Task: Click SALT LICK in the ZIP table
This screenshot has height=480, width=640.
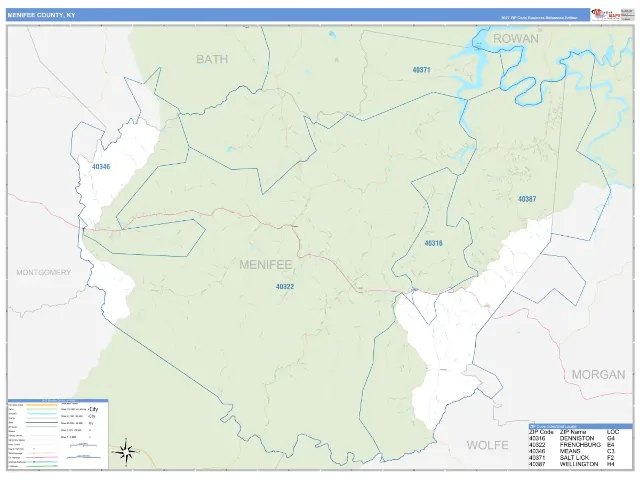Action: tap(574, 458)
